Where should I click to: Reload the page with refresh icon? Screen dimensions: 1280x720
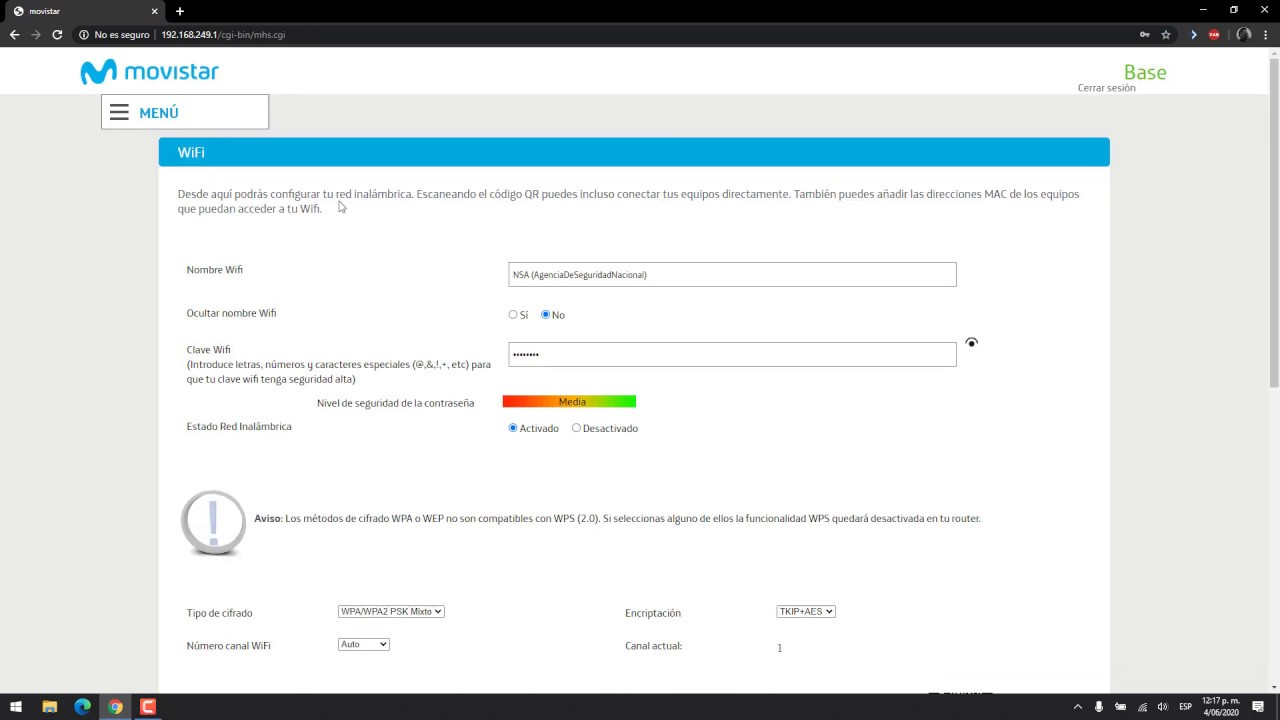click(57, 34)
